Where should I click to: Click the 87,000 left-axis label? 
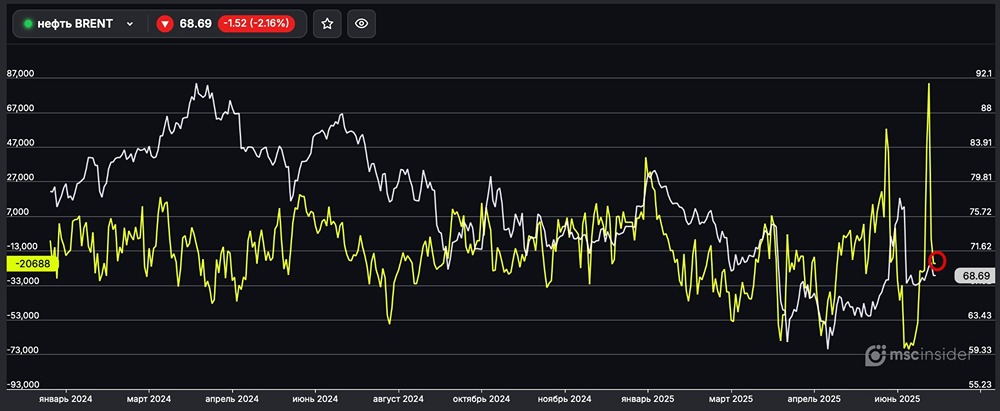[x=20, y=75]
